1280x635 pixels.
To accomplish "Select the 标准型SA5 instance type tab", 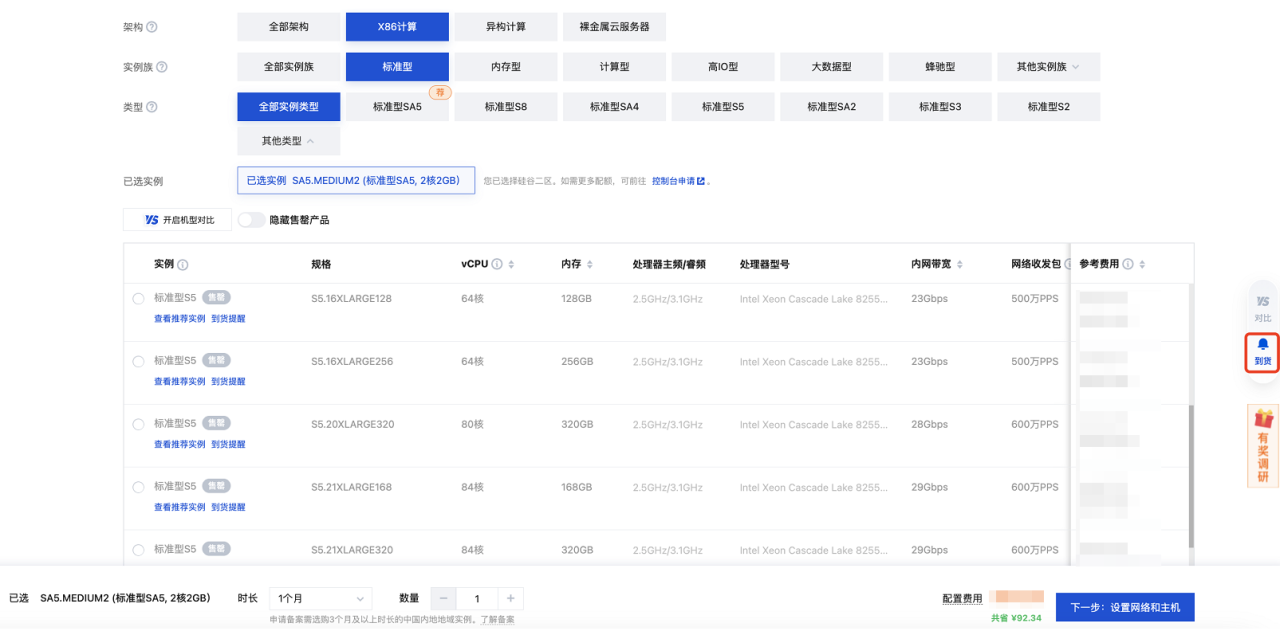I will coord(396,107).
